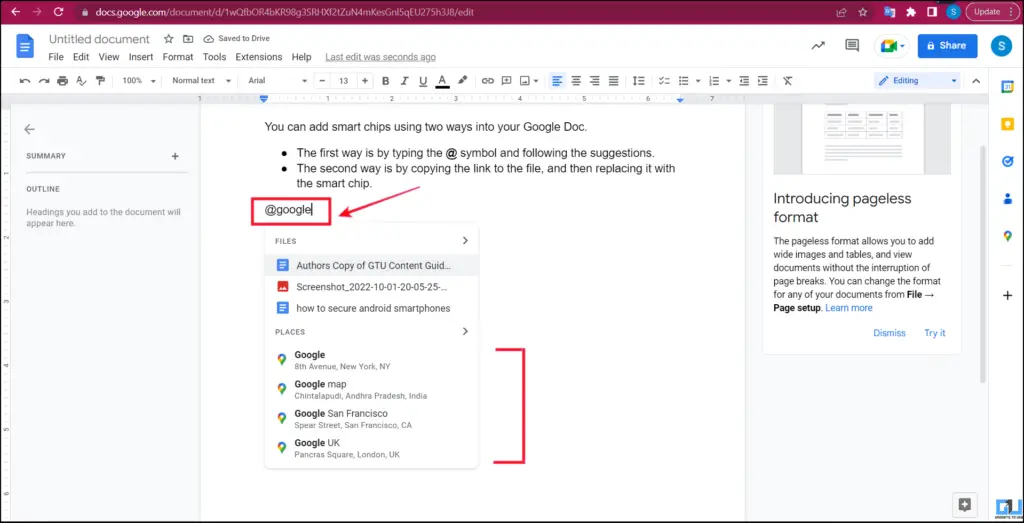This screenshot has height=523, width=1024.
Task: Open the Format menu
Action: [x=178, y=57]
